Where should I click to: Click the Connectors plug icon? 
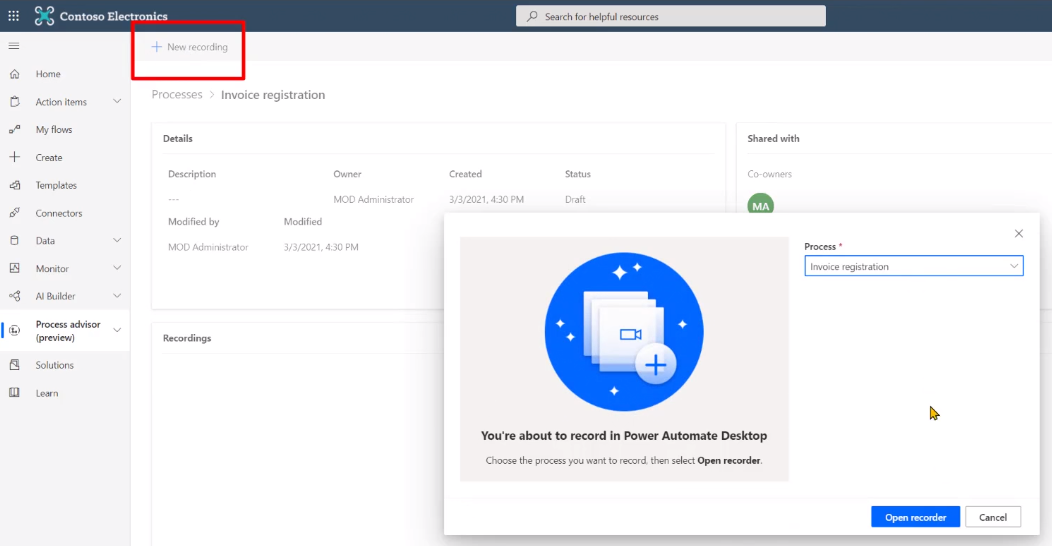pos(15,213)
